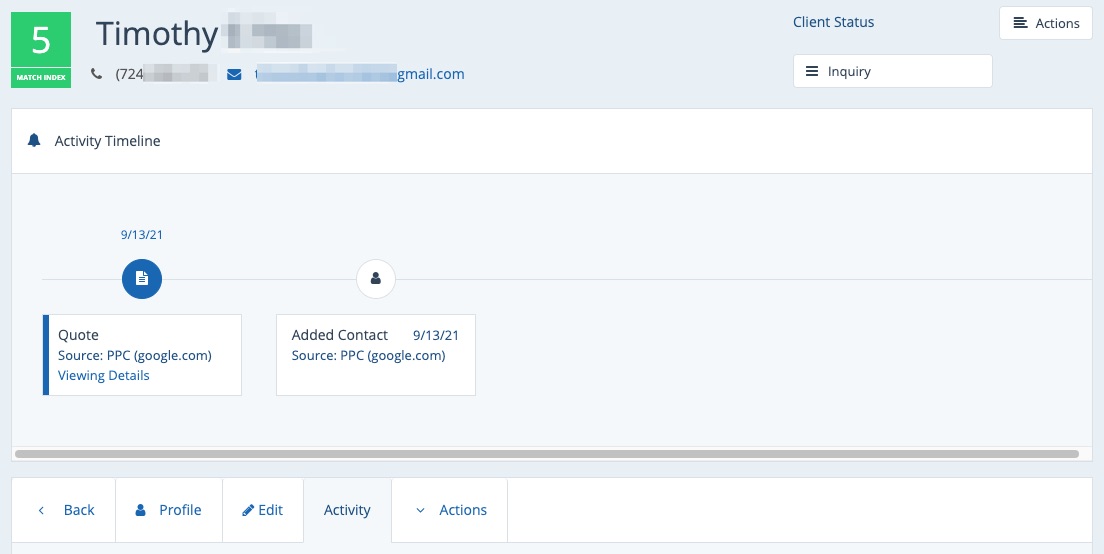Click the added contact person icon

point(376,279)
